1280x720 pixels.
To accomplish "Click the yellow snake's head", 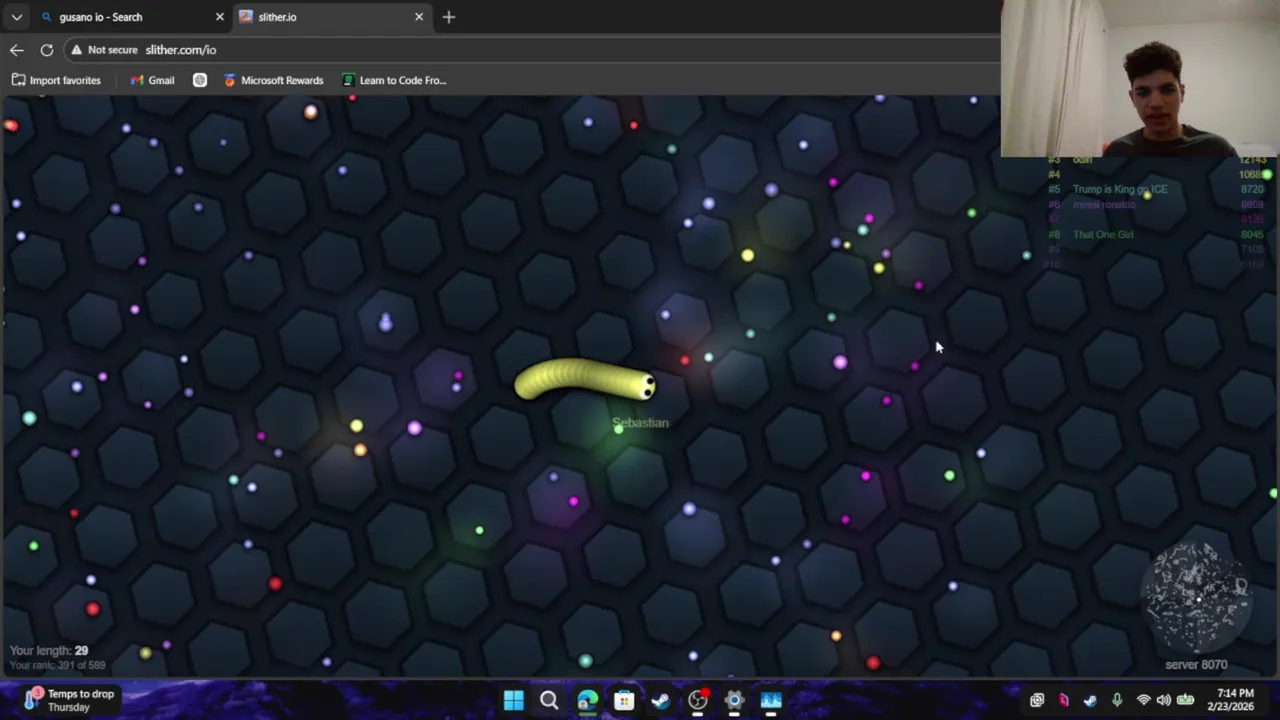I will click(644, 386).
